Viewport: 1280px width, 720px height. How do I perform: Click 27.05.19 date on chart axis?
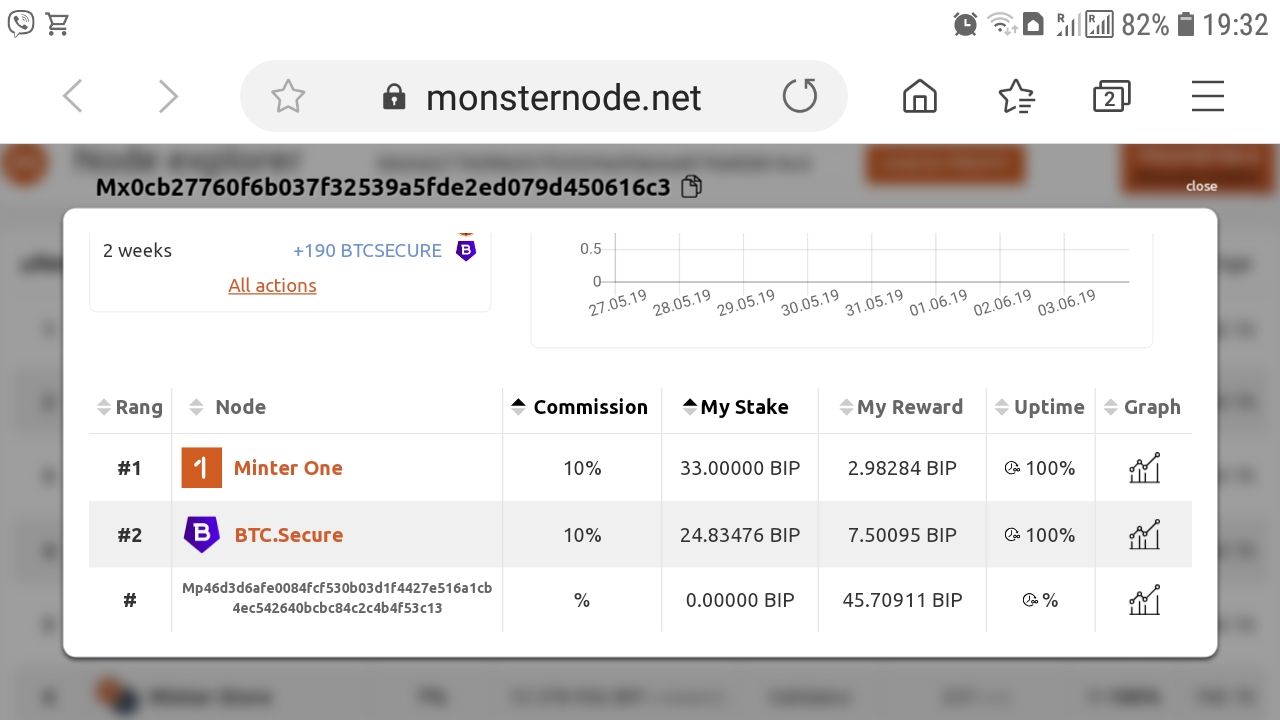pyautogui.click(x=618, y=303)
